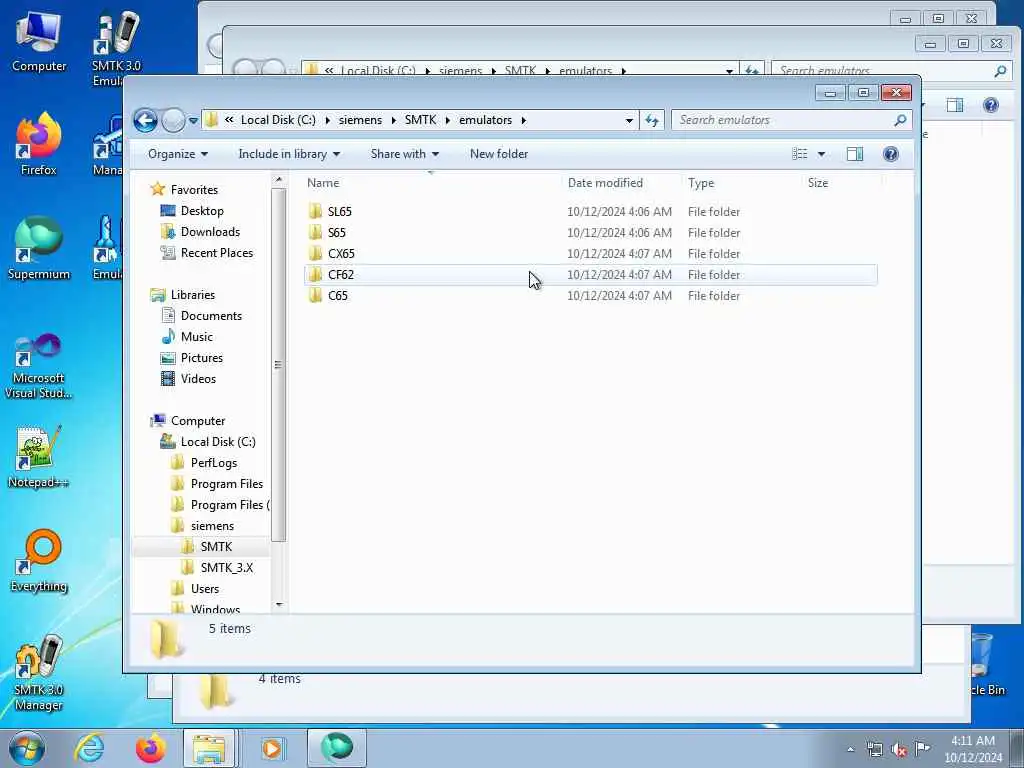The image size is (1024, 768).
Task: Launch Microsoft Visual Studio shortcut
Action: click(x=39, y=366)
